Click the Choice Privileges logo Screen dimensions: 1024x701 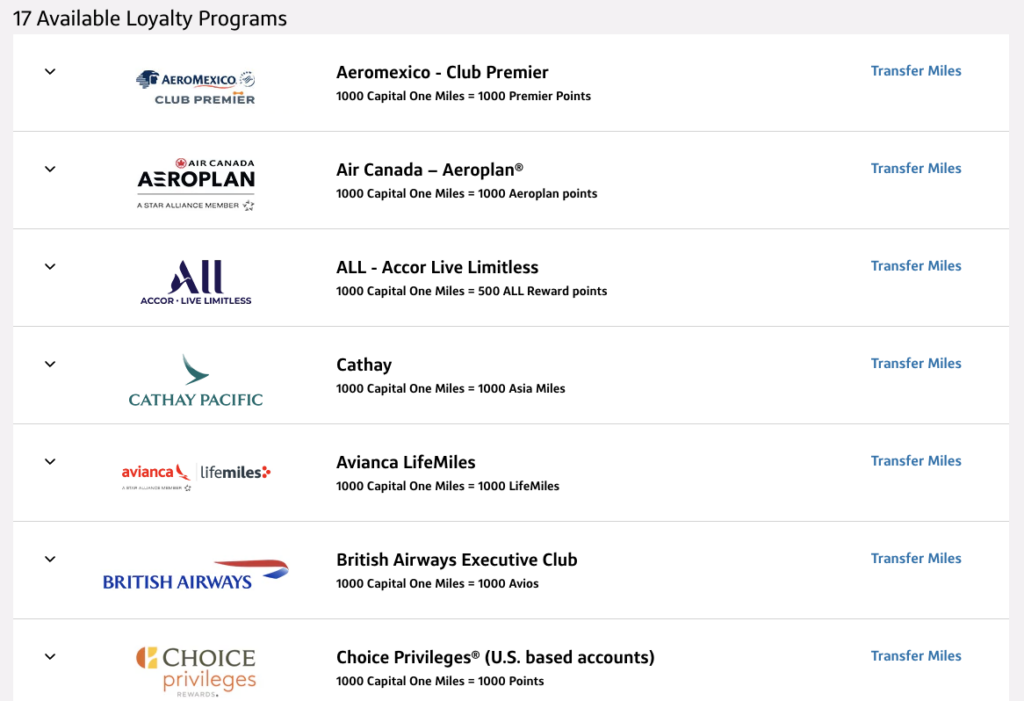coord(196,670)
